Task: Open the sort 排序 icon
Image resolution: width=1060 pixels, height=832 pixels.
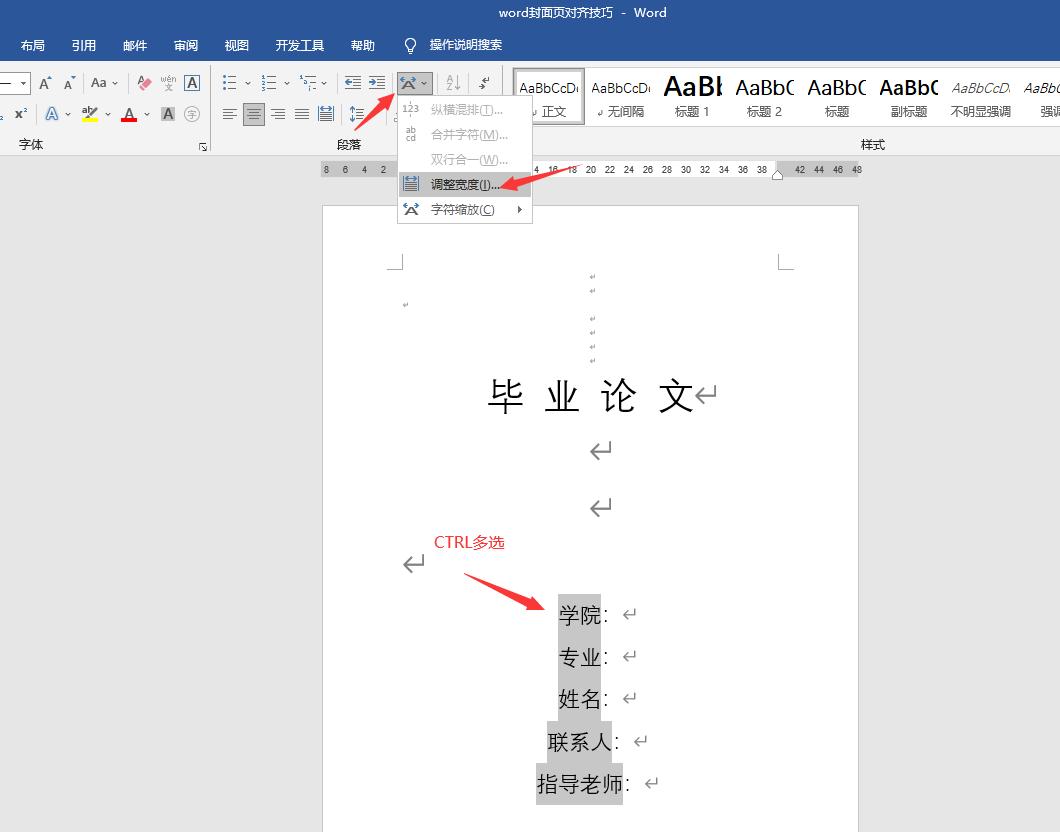Action: tap(452, 82)
